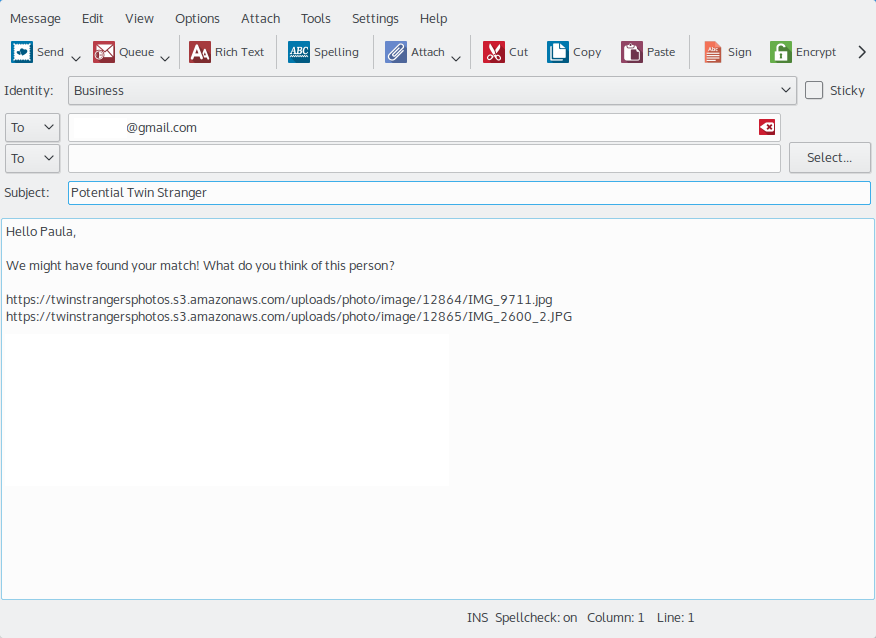
Task: Expand the Attach dropdown arrow
Action: [456, 58]
